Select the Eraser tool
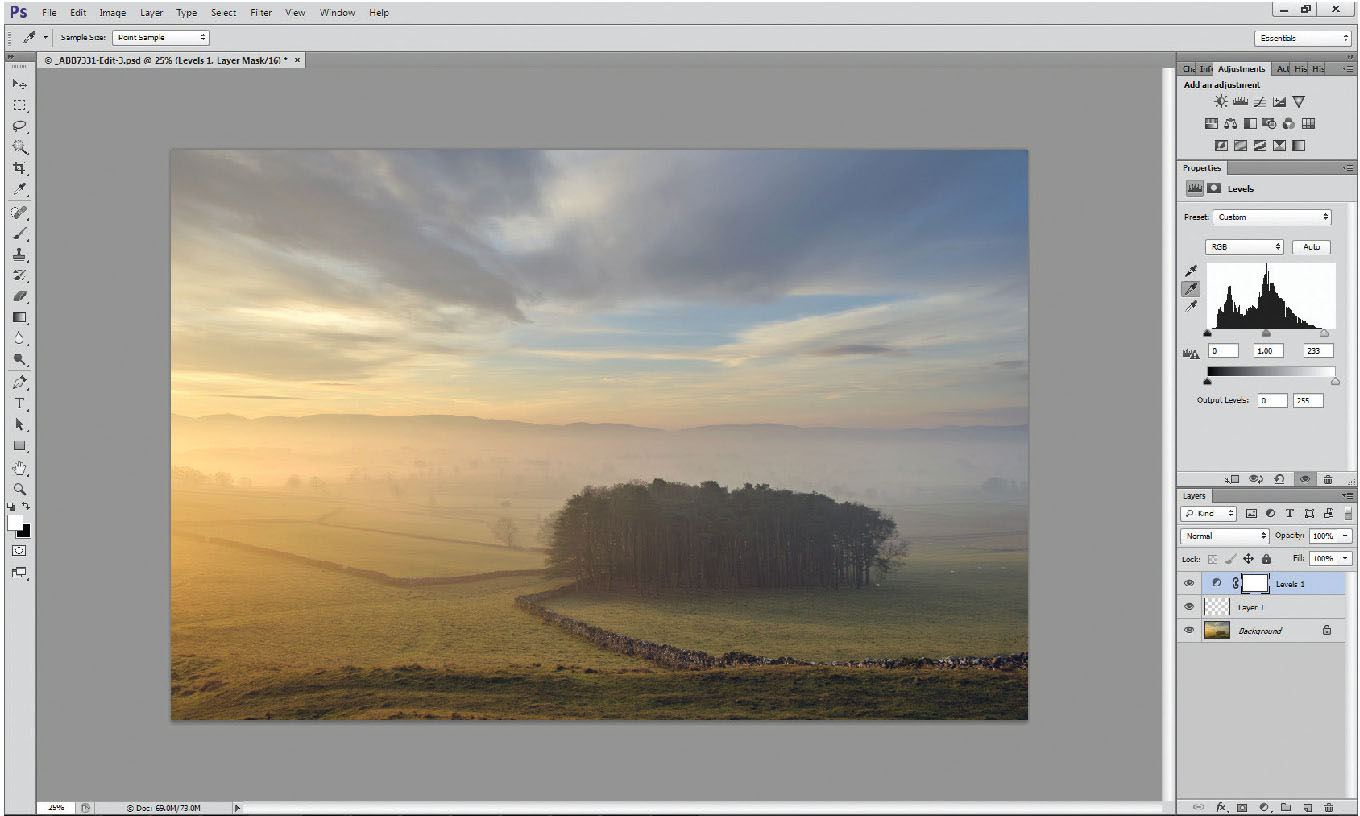This screenshot has width=1360, height=816. (19, 296)
